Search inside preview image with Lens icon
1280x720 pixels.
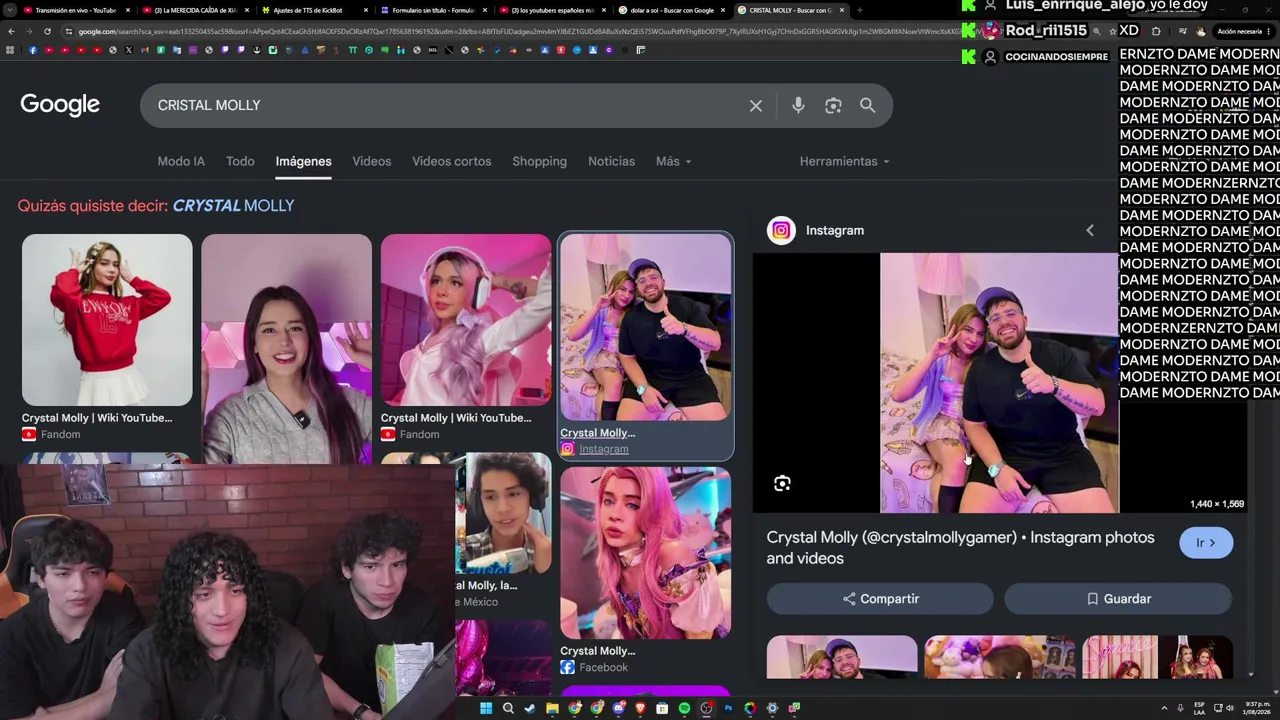782,484
